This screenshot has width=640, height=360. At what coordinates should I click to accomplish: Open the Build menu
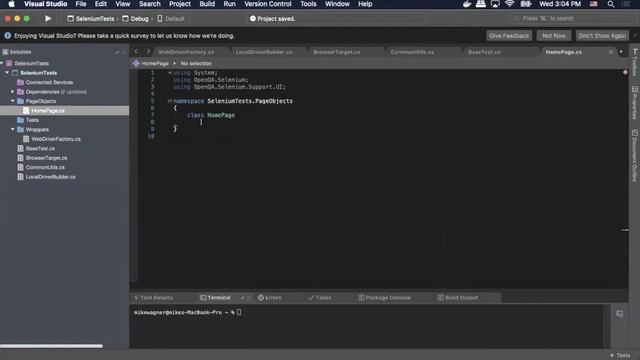tap(207, 4)
